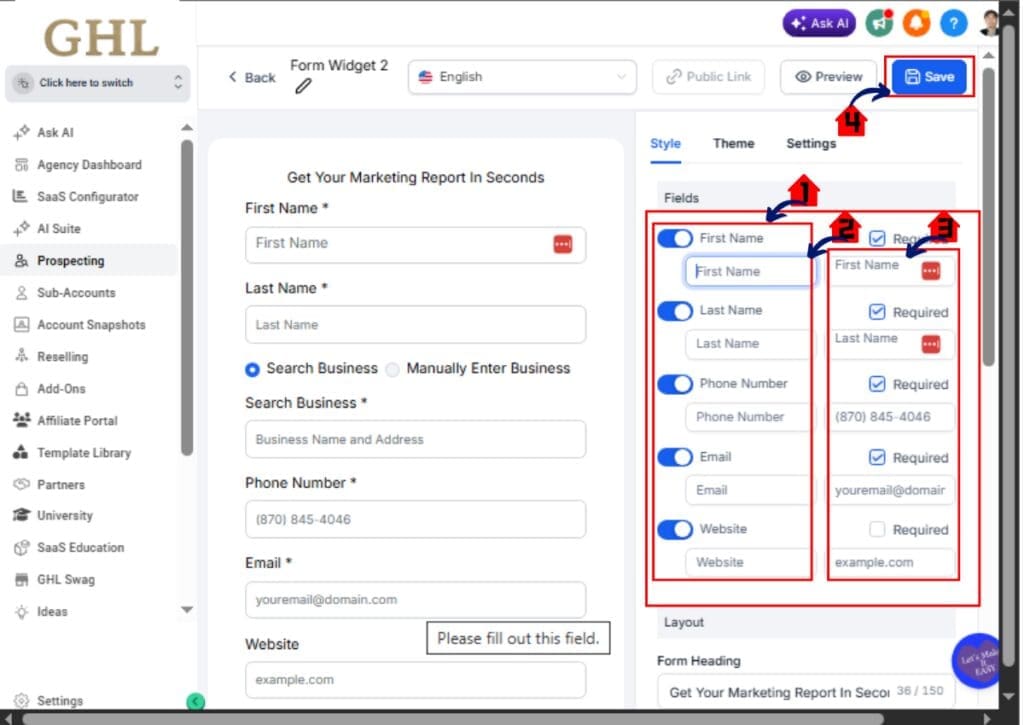Click the Preview button
The height and width of the screenshot is (725, 1024).
pyautogui.click(x=829, y=77)
